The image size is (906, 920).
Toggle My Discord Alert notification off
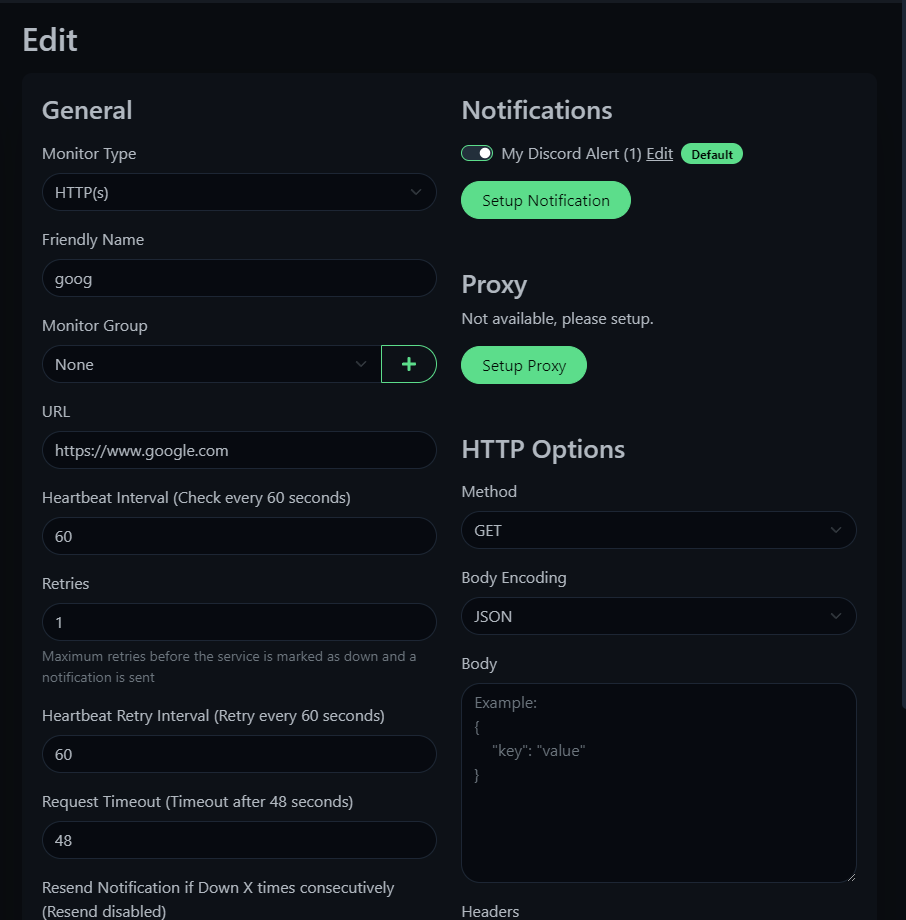[x=477, y=153]
